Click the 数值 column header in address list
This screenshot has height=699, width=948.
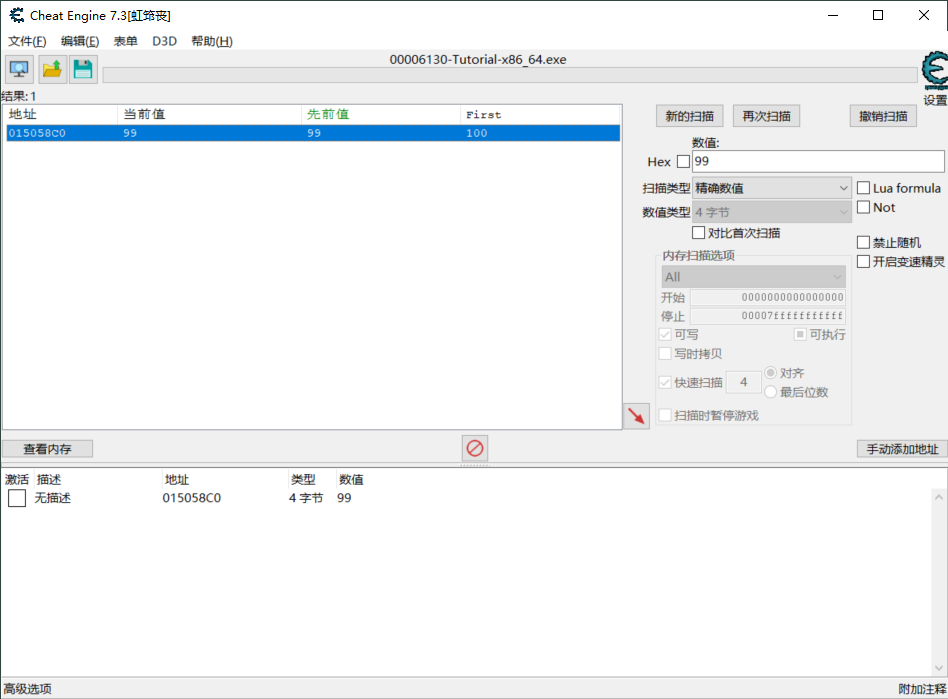[351, 480]
